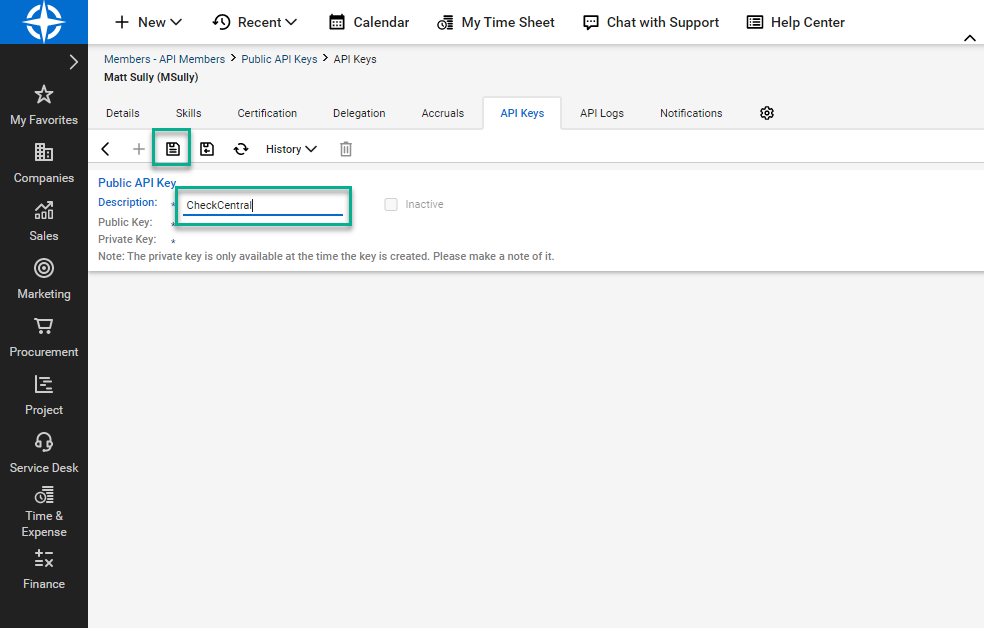Open the Finance module in sidebar

tap(44, 570)
